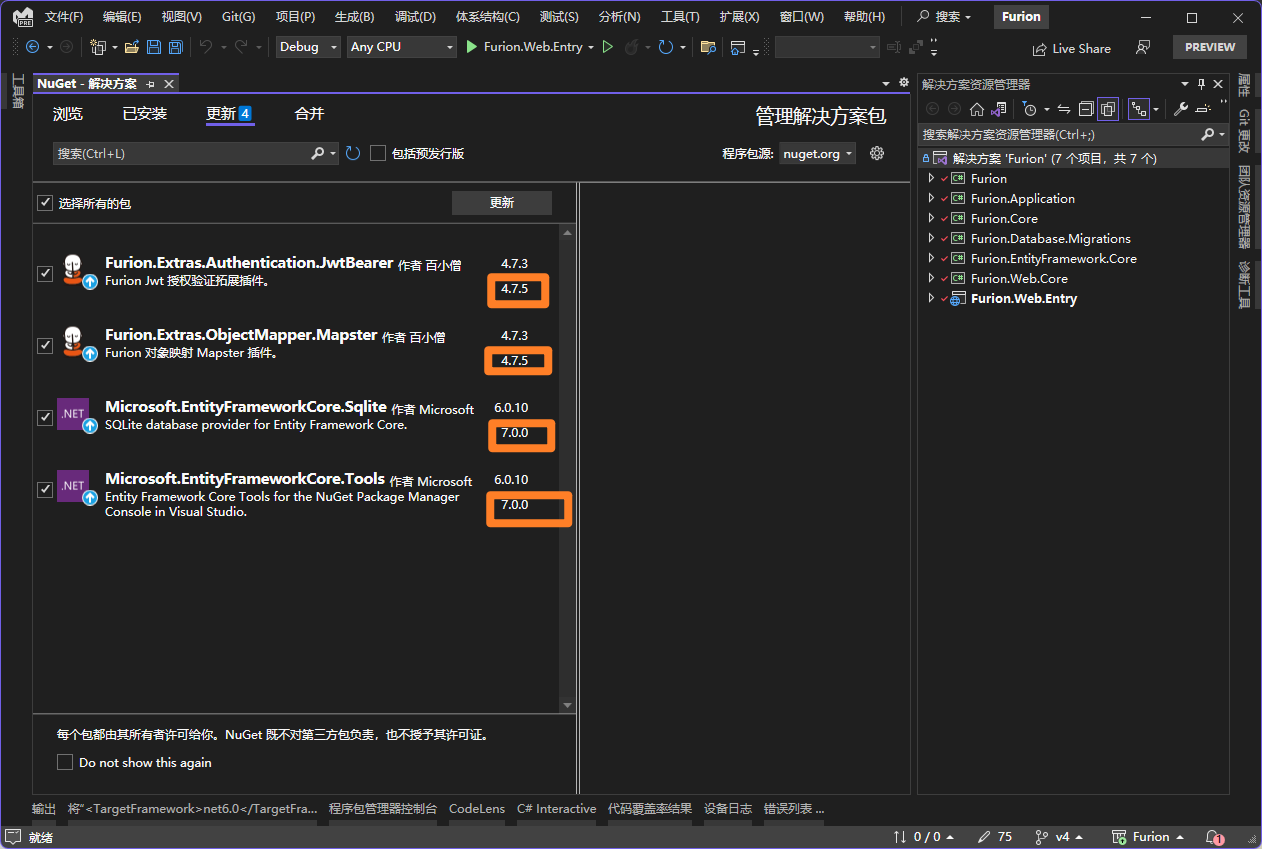The height and width of the screenshot is (849, 1262).
Task: Click the feedback person icon
Action: coord(1143,47)
